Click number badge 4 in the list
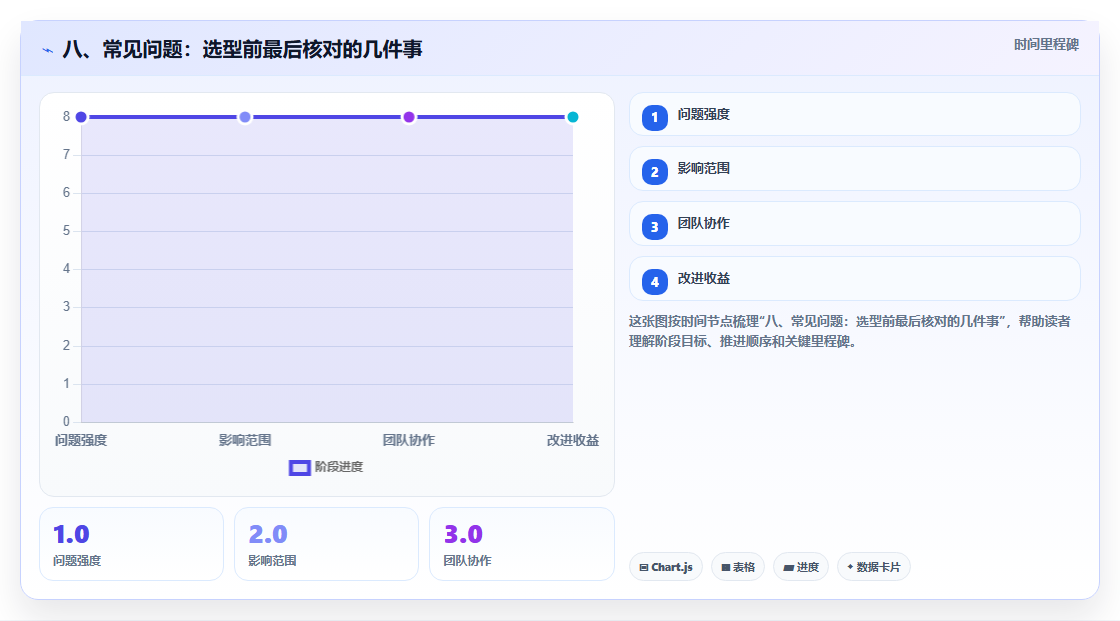Image resolution: width=1120 pixels, height=621 pixels. coord(654,282)
